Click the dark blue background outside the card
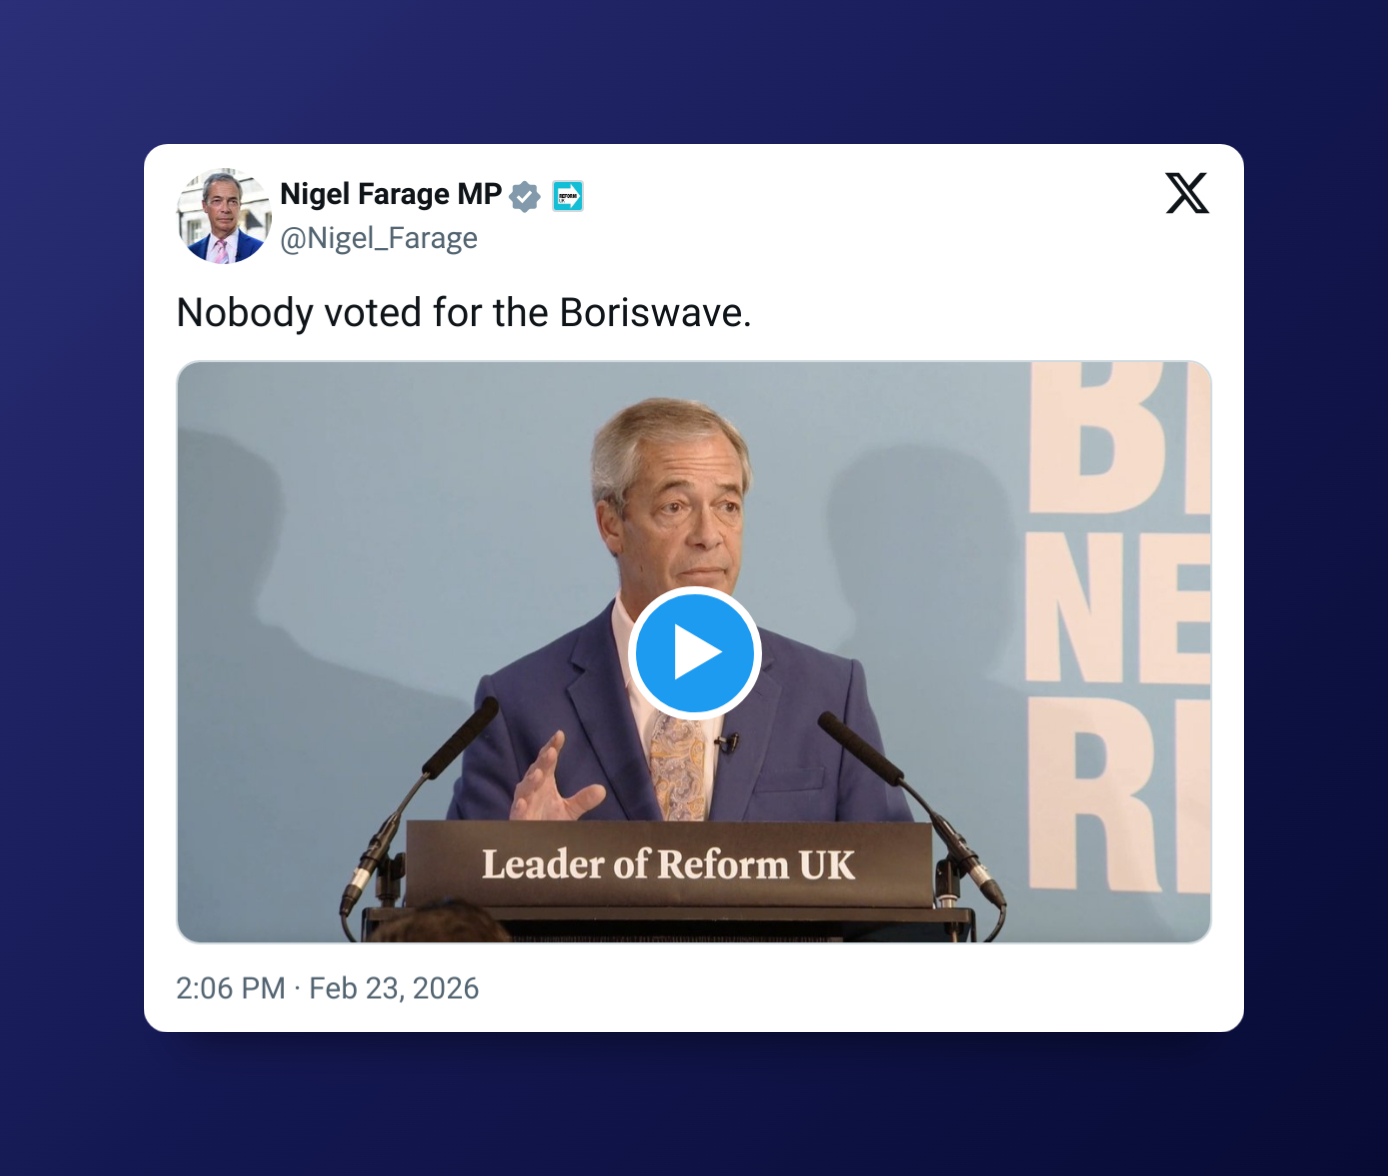Image resolution: width=1388 pixels, height=1176 pixels. (694, 70)
